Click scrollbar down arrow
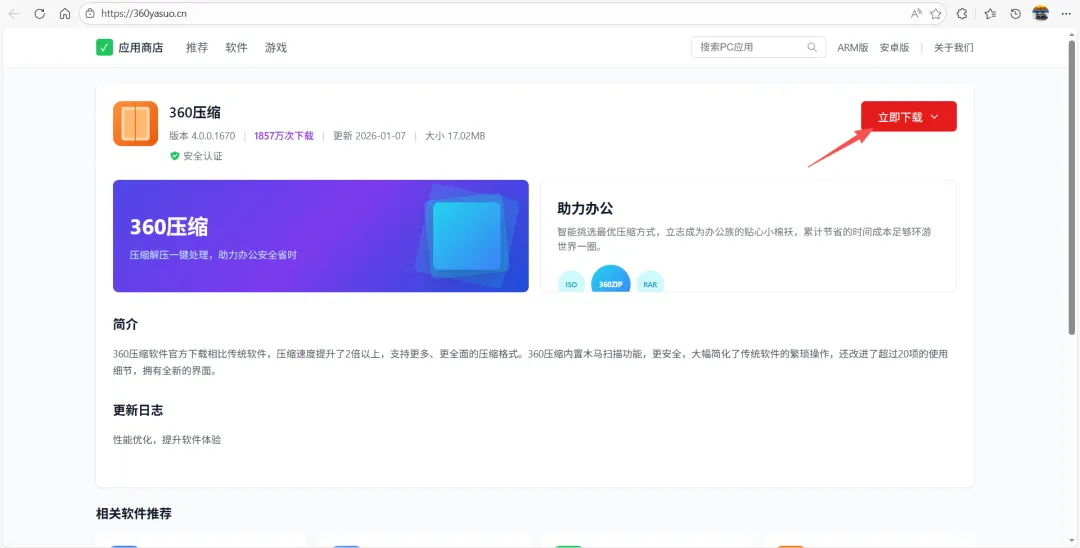1080x548 pixels. (1073, 541)
